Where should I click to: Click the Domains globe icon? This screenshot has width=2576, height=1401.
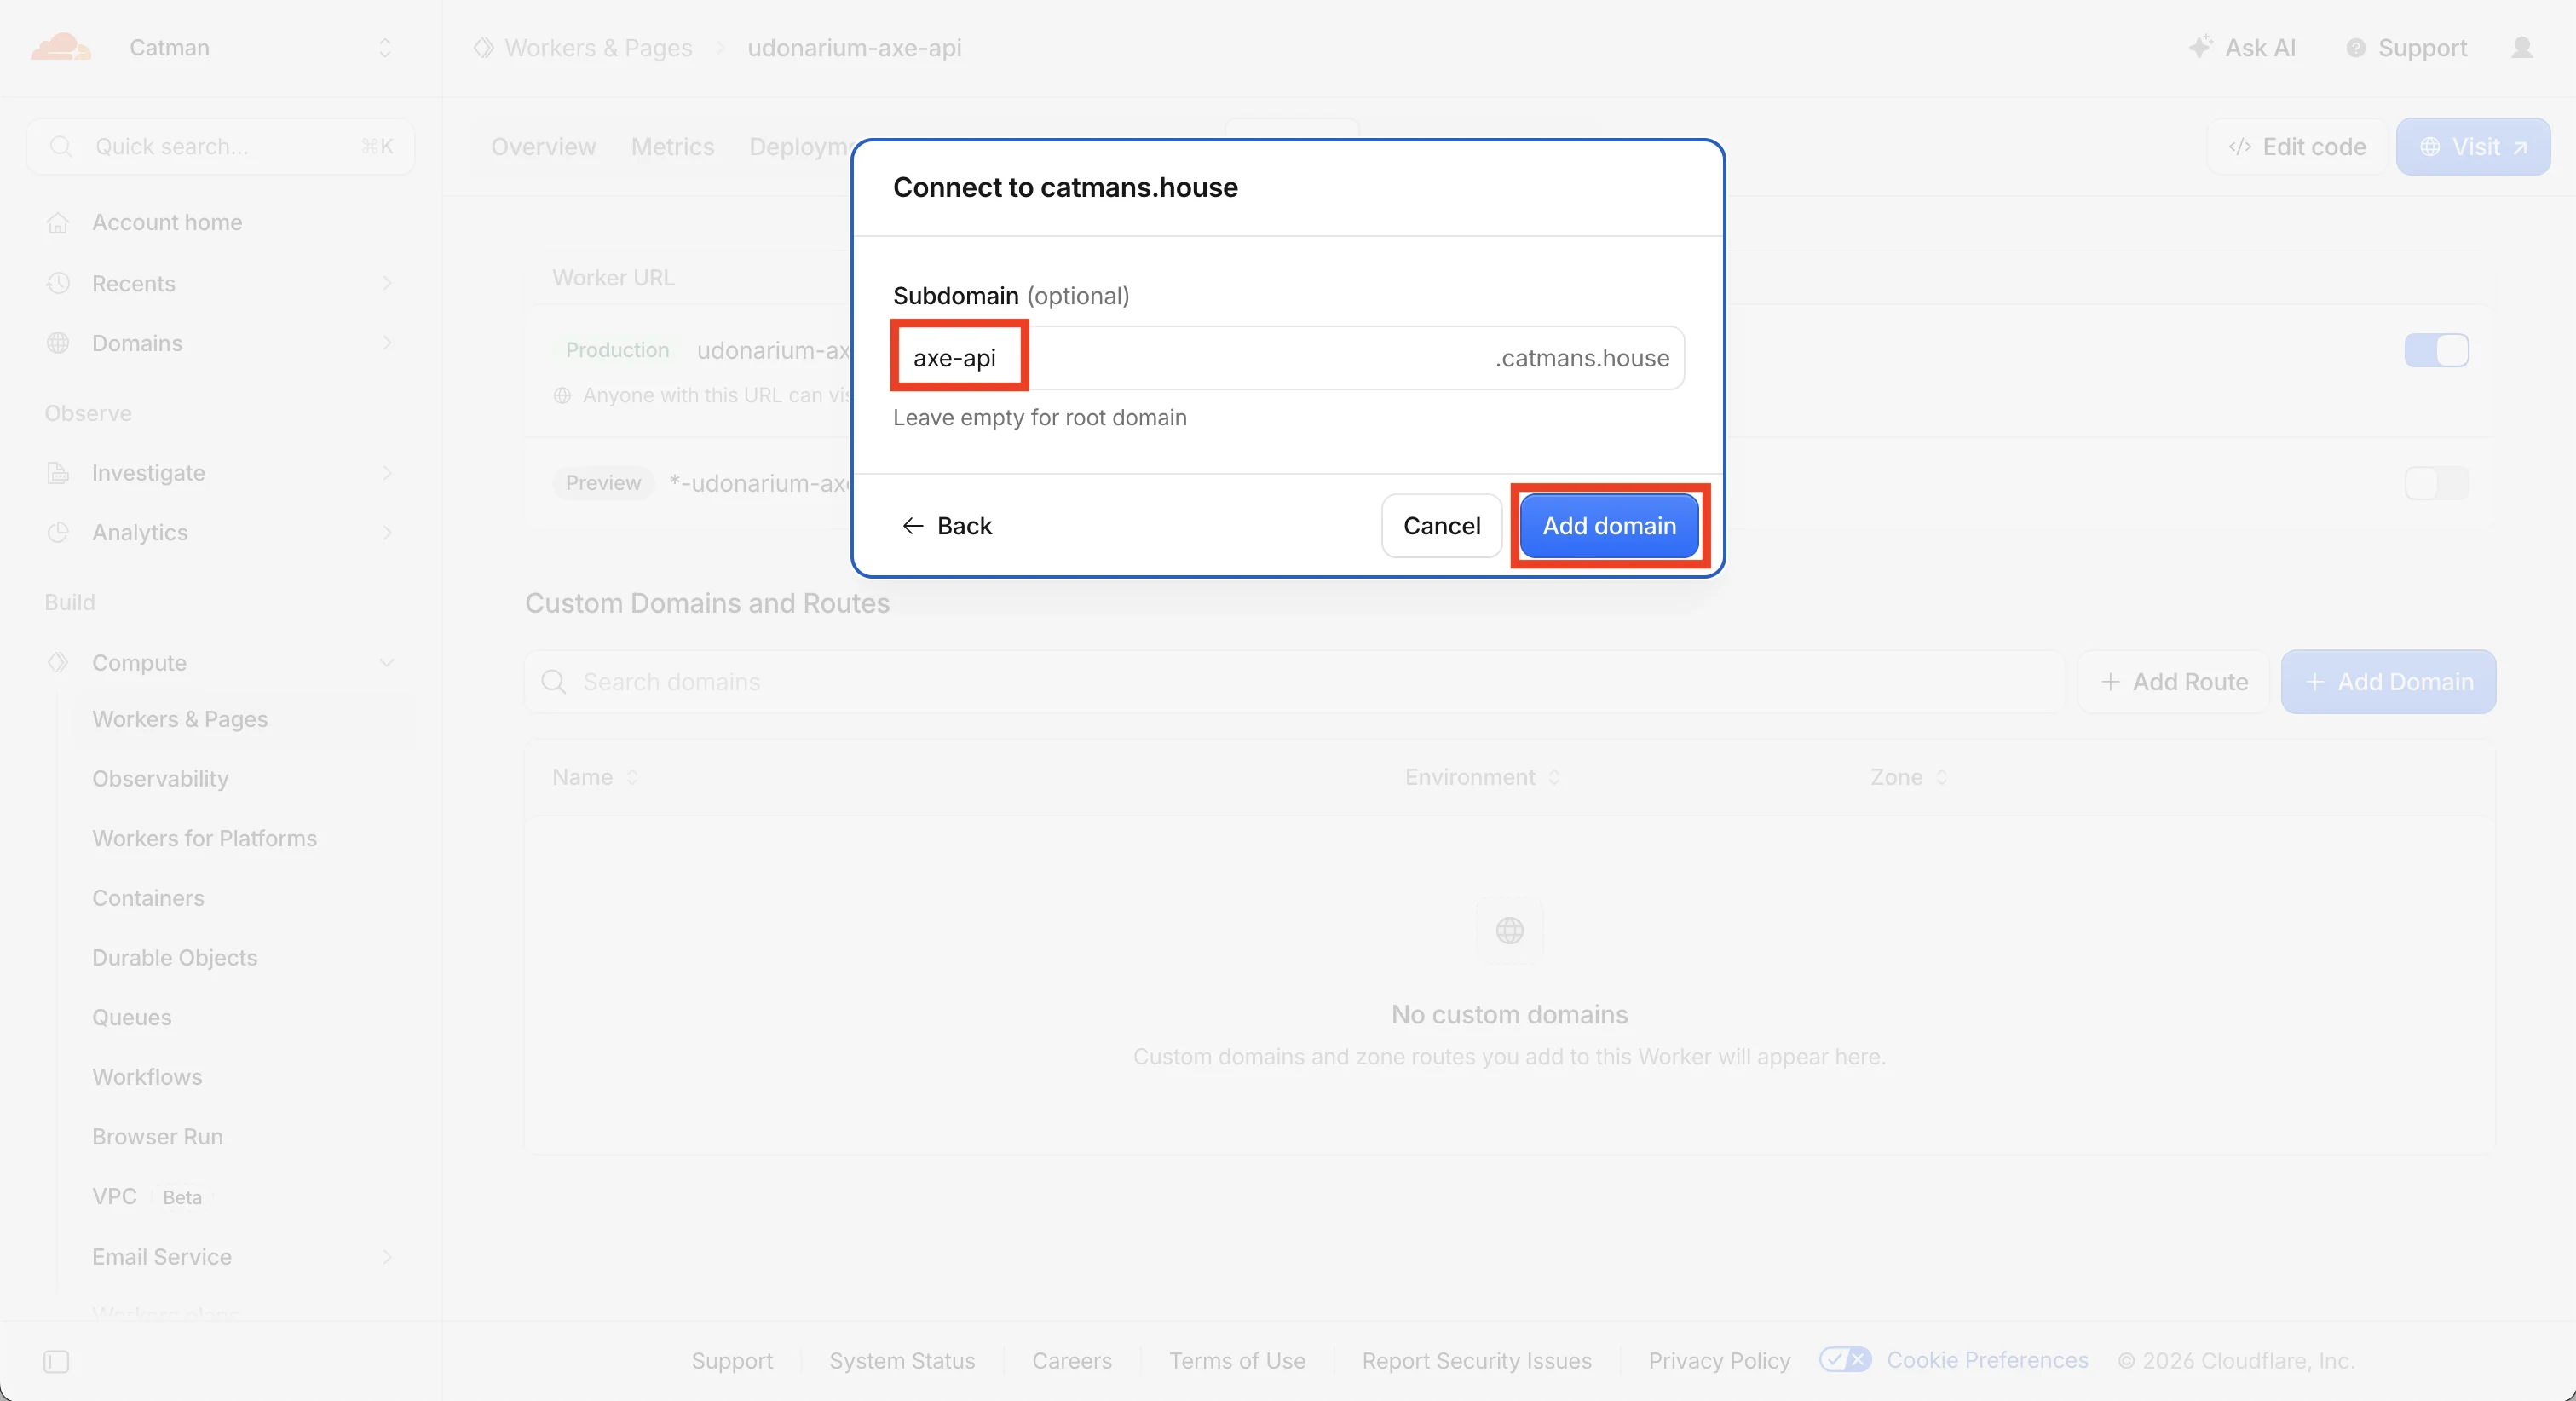(58, 343)
